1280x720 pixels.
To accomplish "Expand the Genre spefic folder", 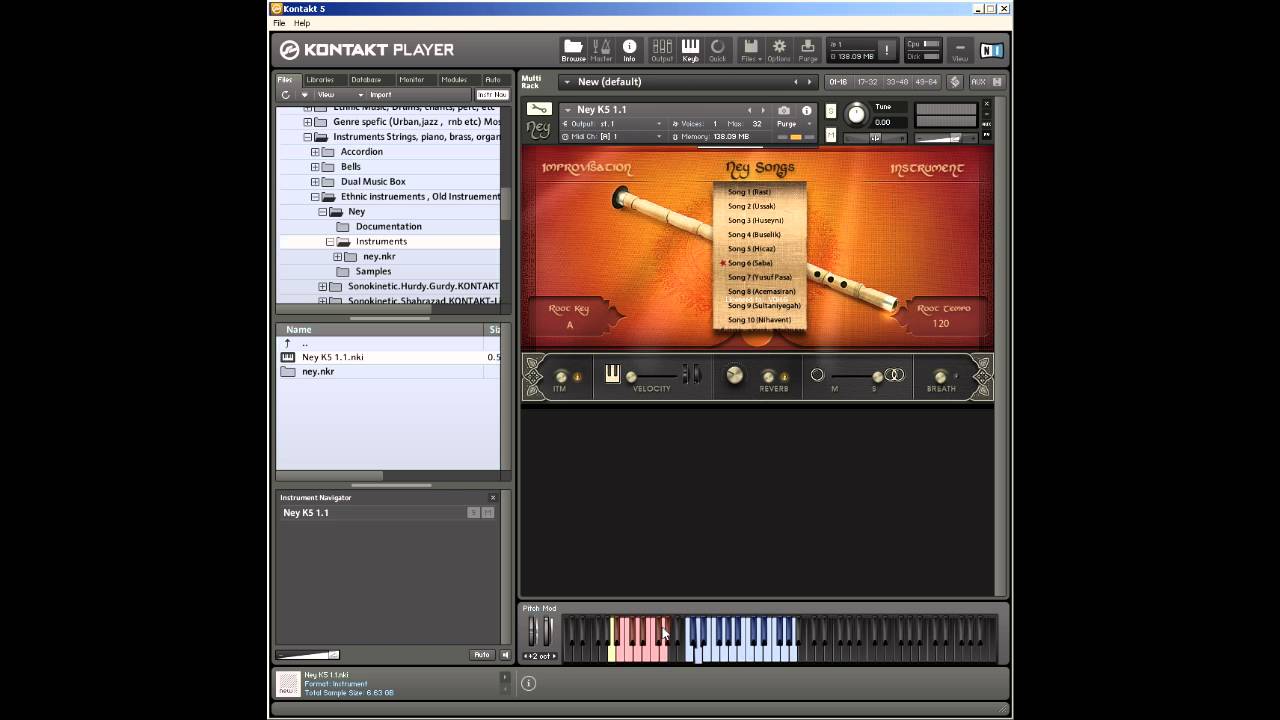I will (x=308, y=122).
